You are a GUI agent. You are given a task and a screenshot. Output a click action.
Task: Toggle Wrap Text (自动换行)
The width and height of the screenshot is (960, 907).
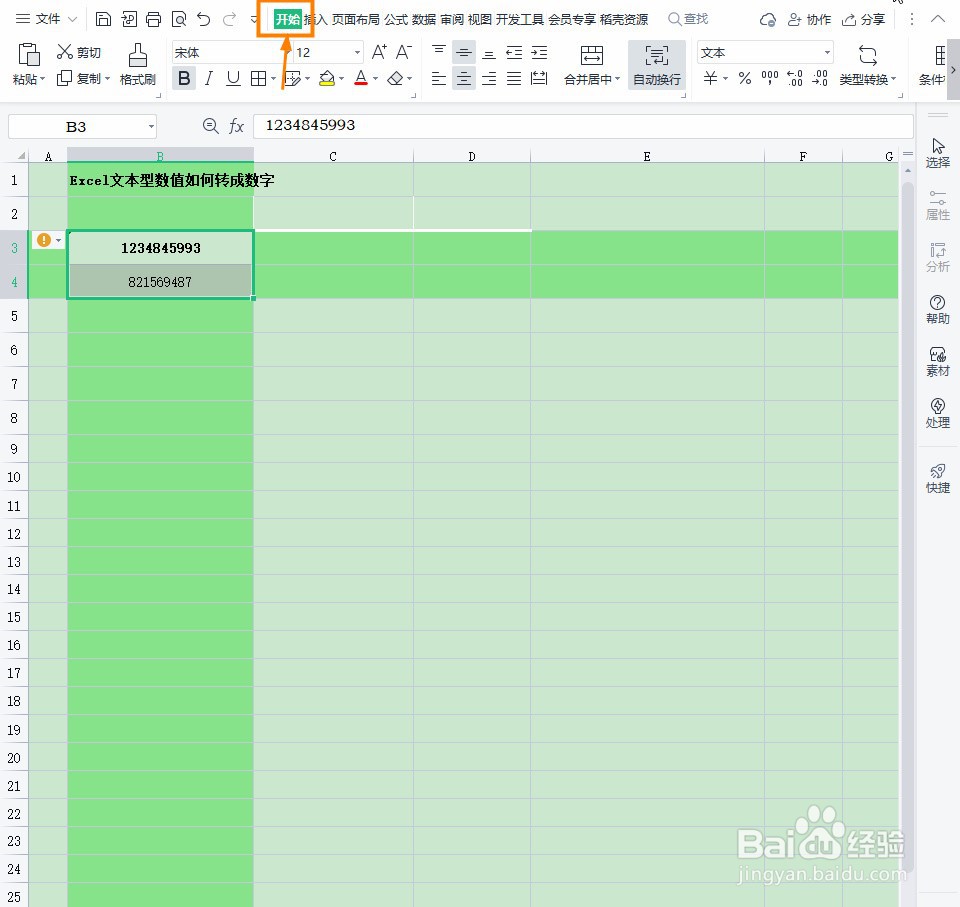click(657, 64)
